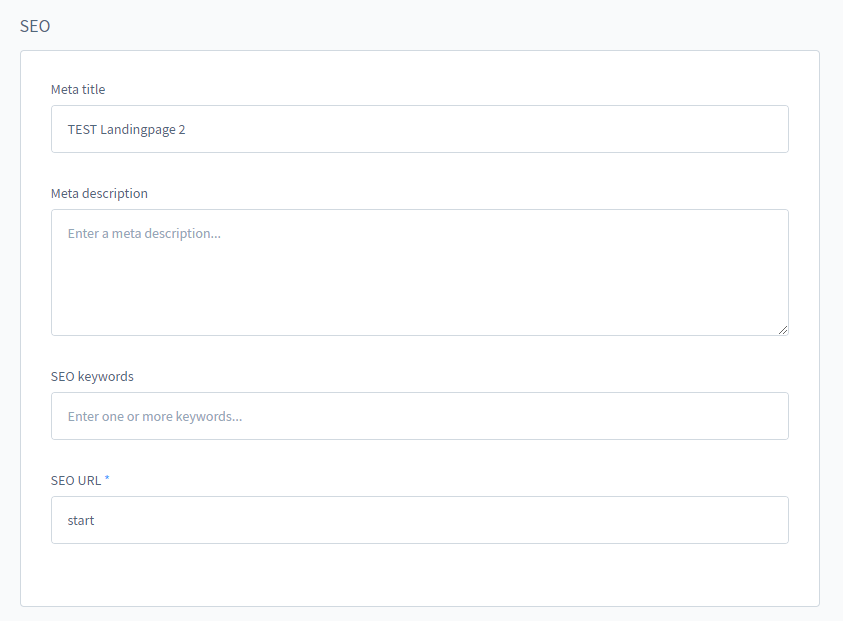Click empty space below the SEO URL field

pos(420,575)
